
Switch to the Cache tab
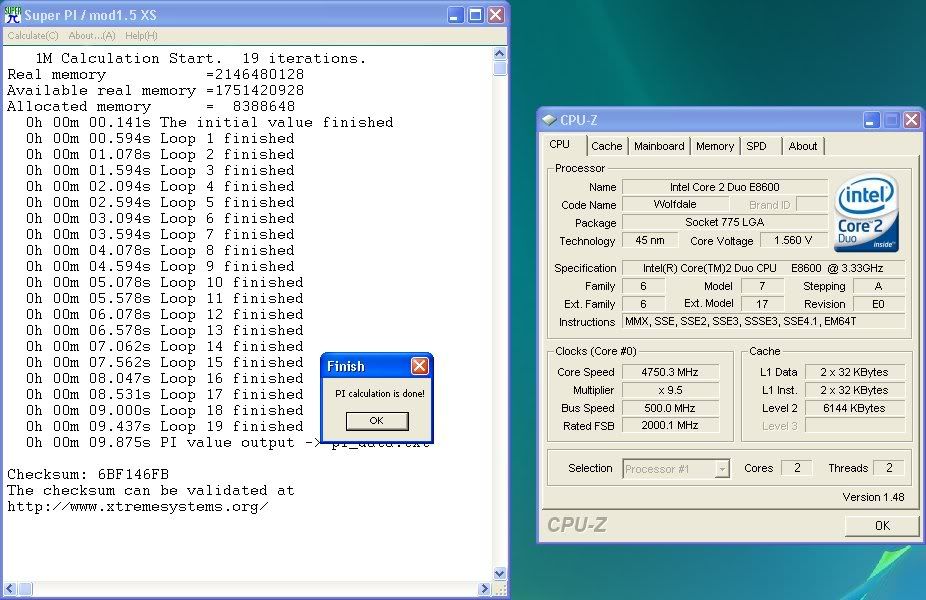click(x=607, y=146)
